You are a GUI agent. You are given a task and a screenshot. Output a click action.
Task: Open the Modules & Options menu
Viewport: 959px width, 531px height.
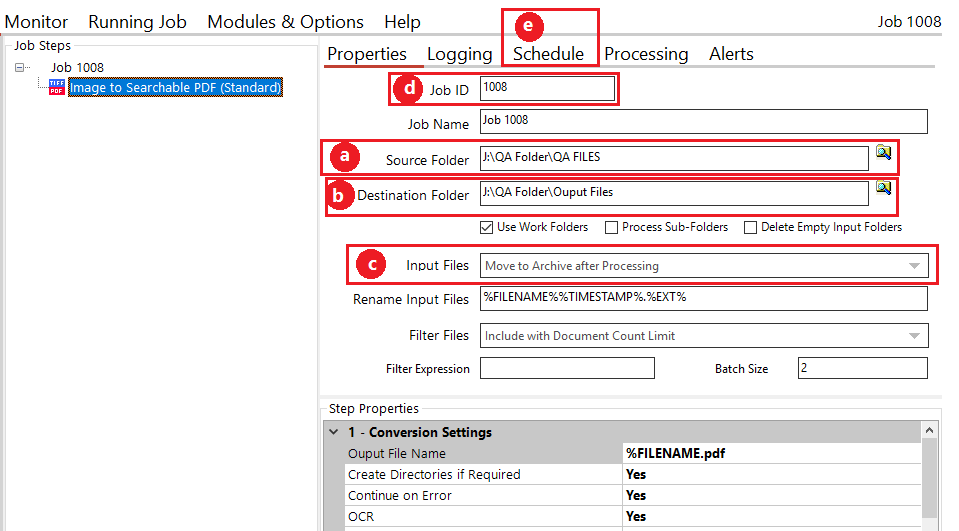coord(285,22)
